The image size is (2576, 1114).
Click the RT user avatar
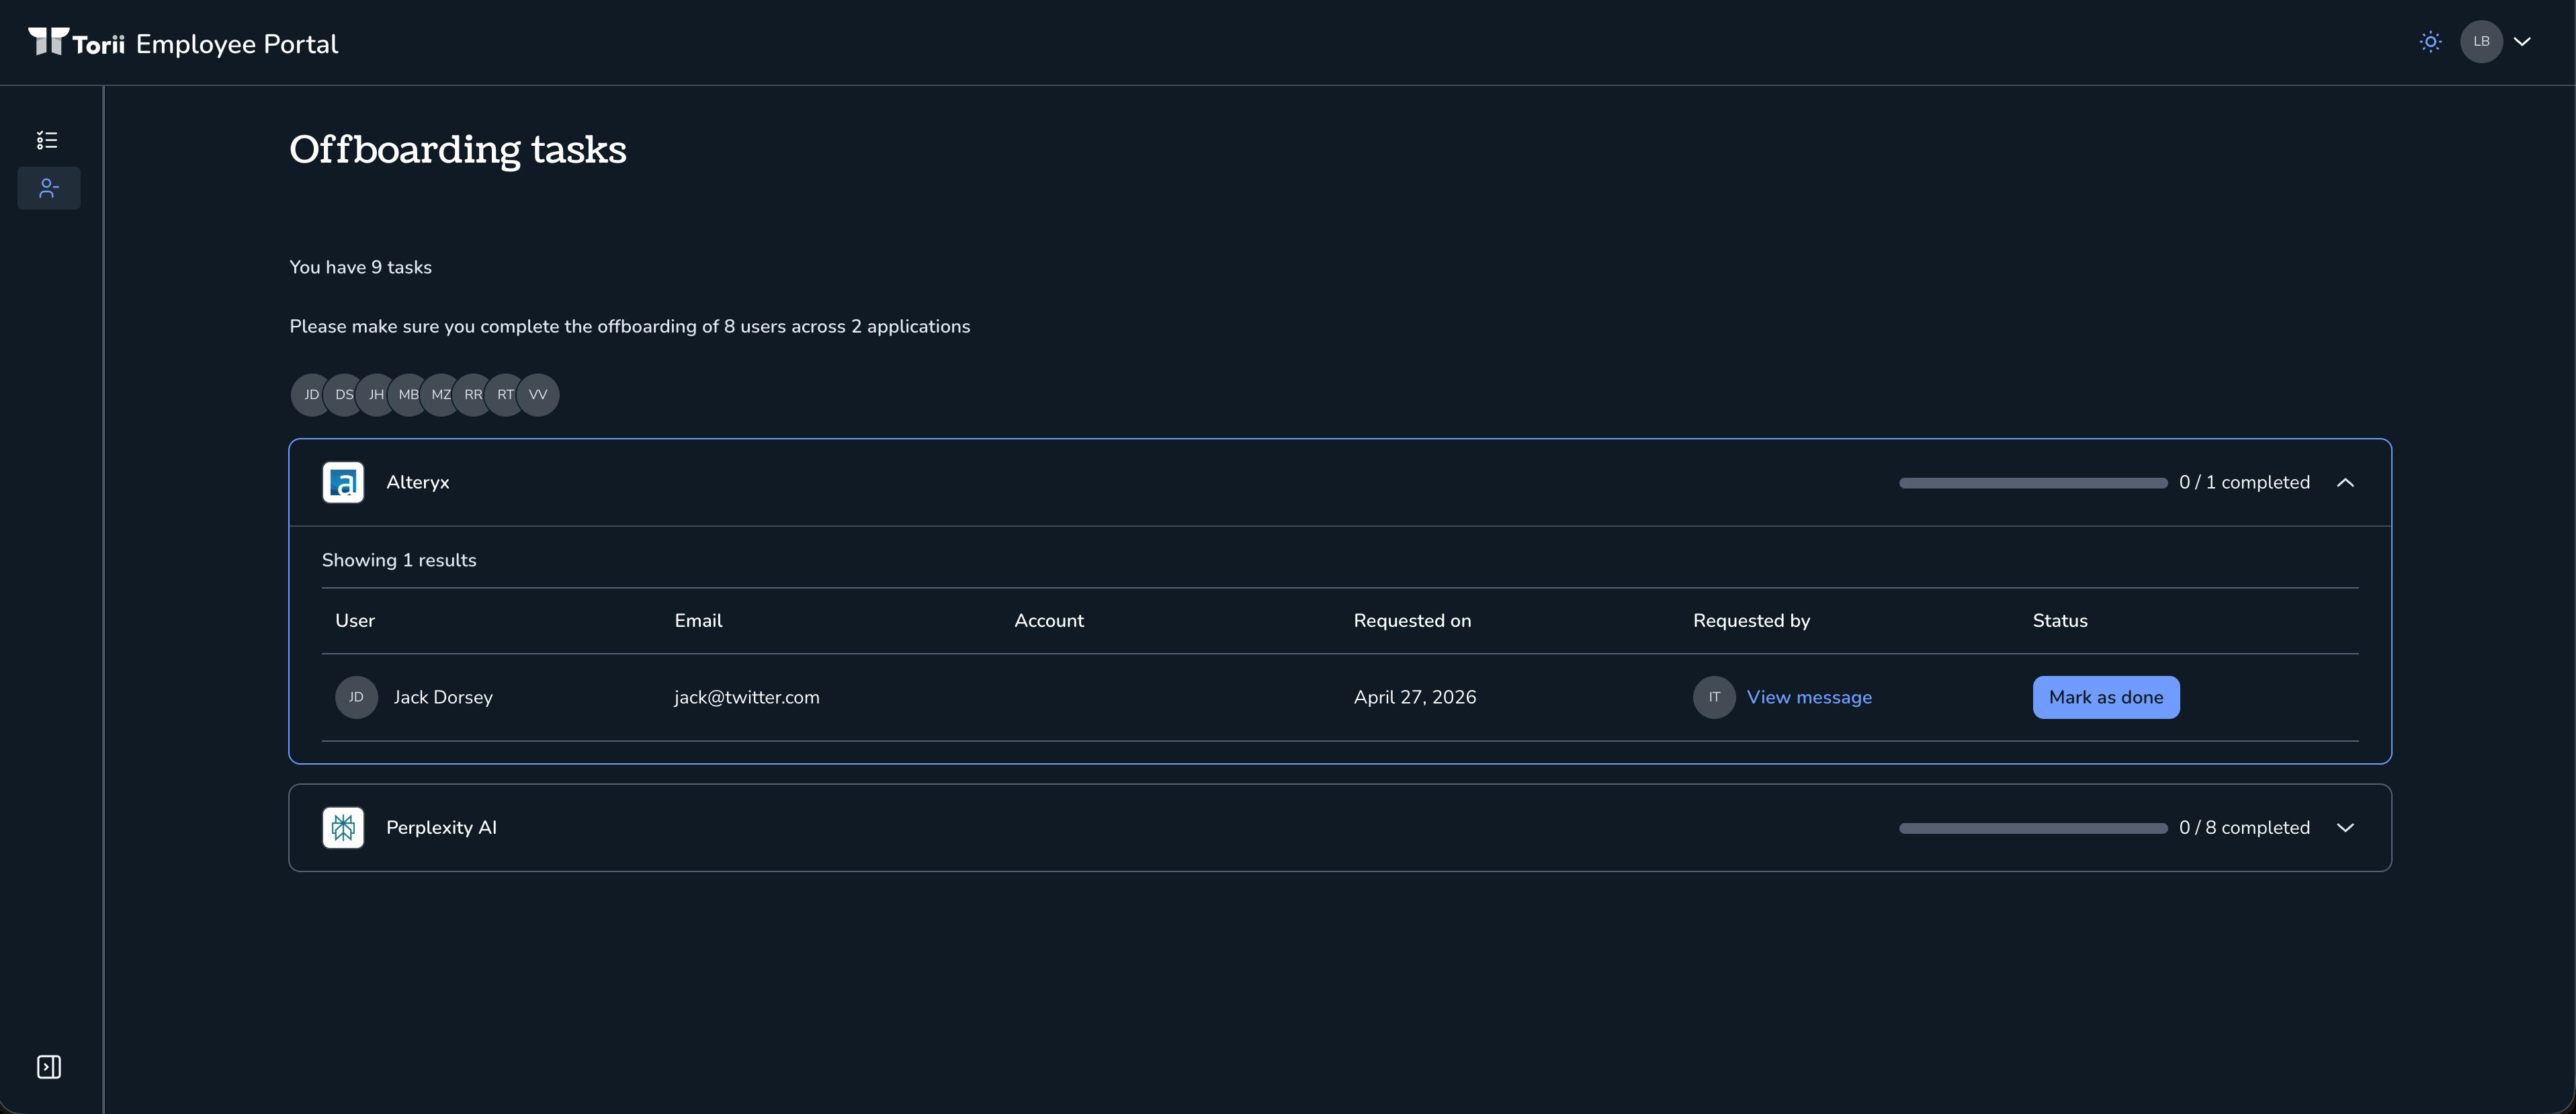(505, 395)
